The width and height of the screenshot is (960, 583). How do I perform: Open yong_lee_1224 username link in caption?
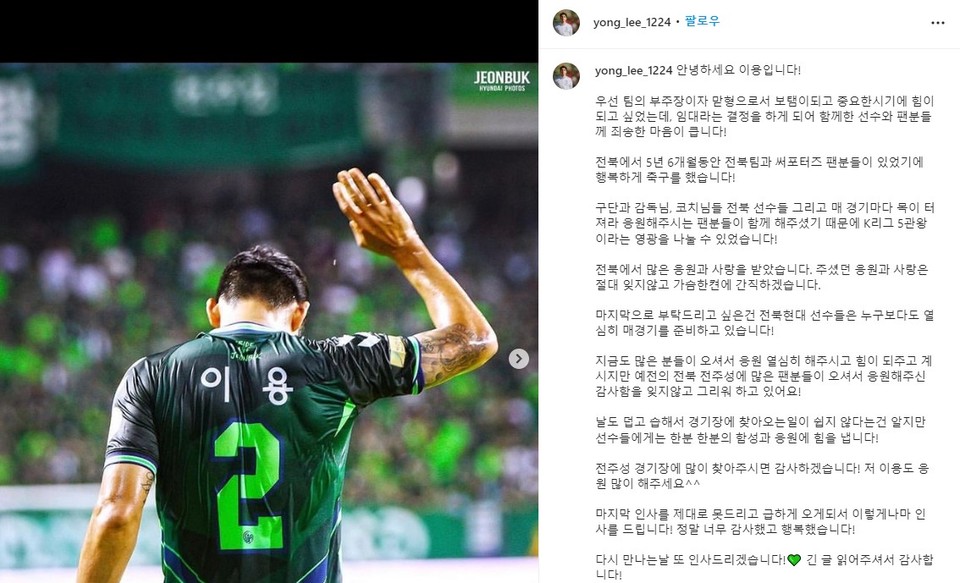click(x=634, y=70)
